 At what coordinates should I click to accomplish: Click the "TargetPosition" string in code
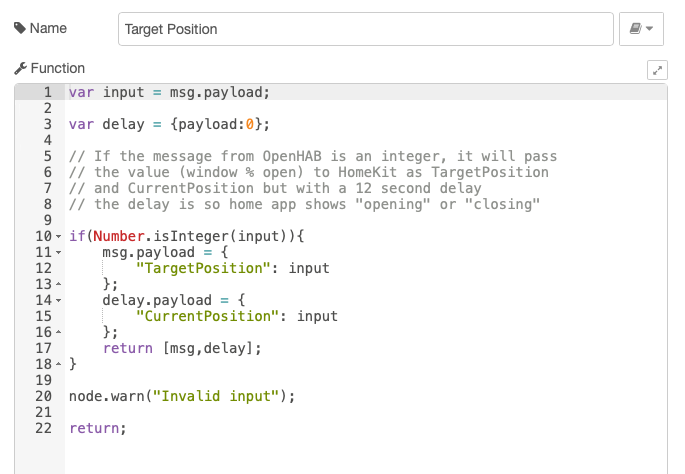[x=203, y=268]
